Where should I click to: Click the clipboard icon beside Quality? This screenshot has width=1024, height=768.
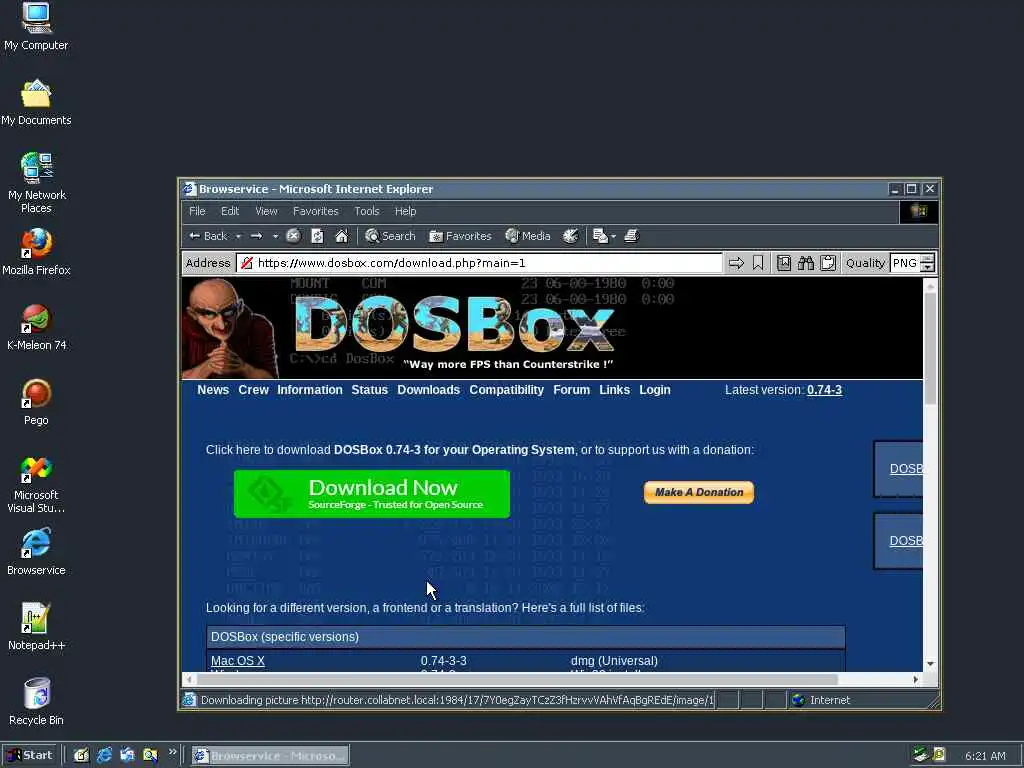click(828, 263)
